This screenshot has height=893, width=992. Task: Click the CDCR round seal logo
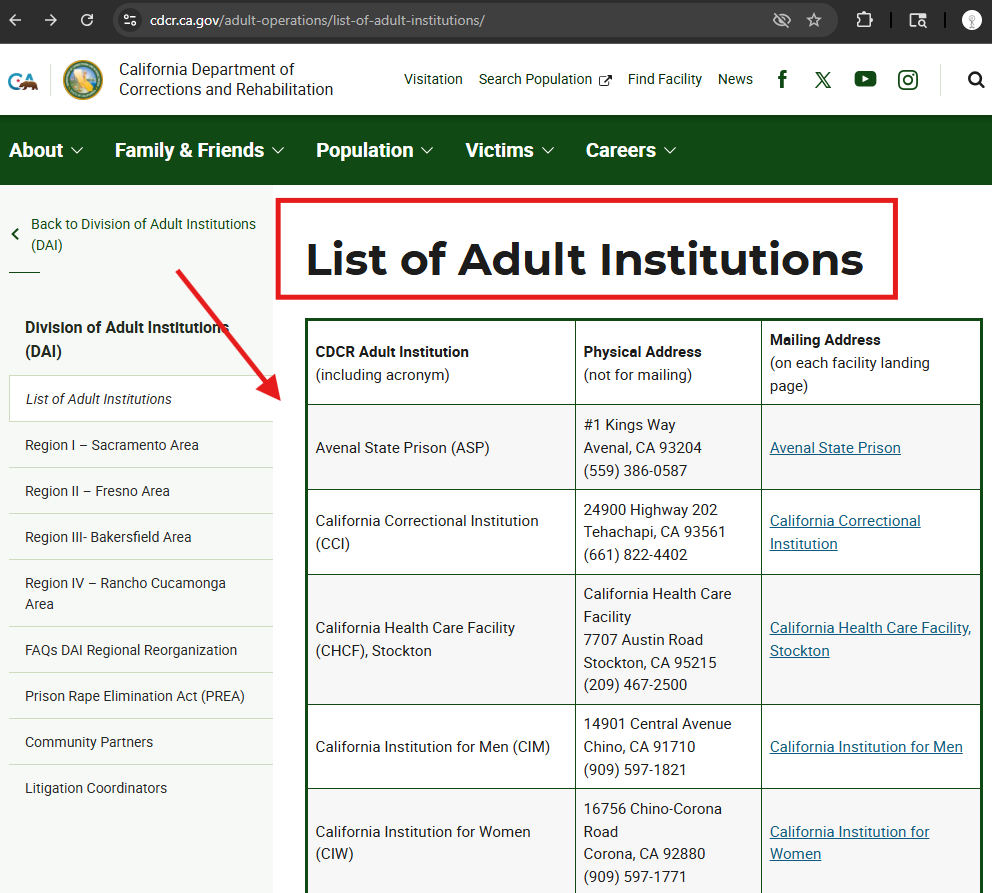pyautogui.click(x=83, y=80)
